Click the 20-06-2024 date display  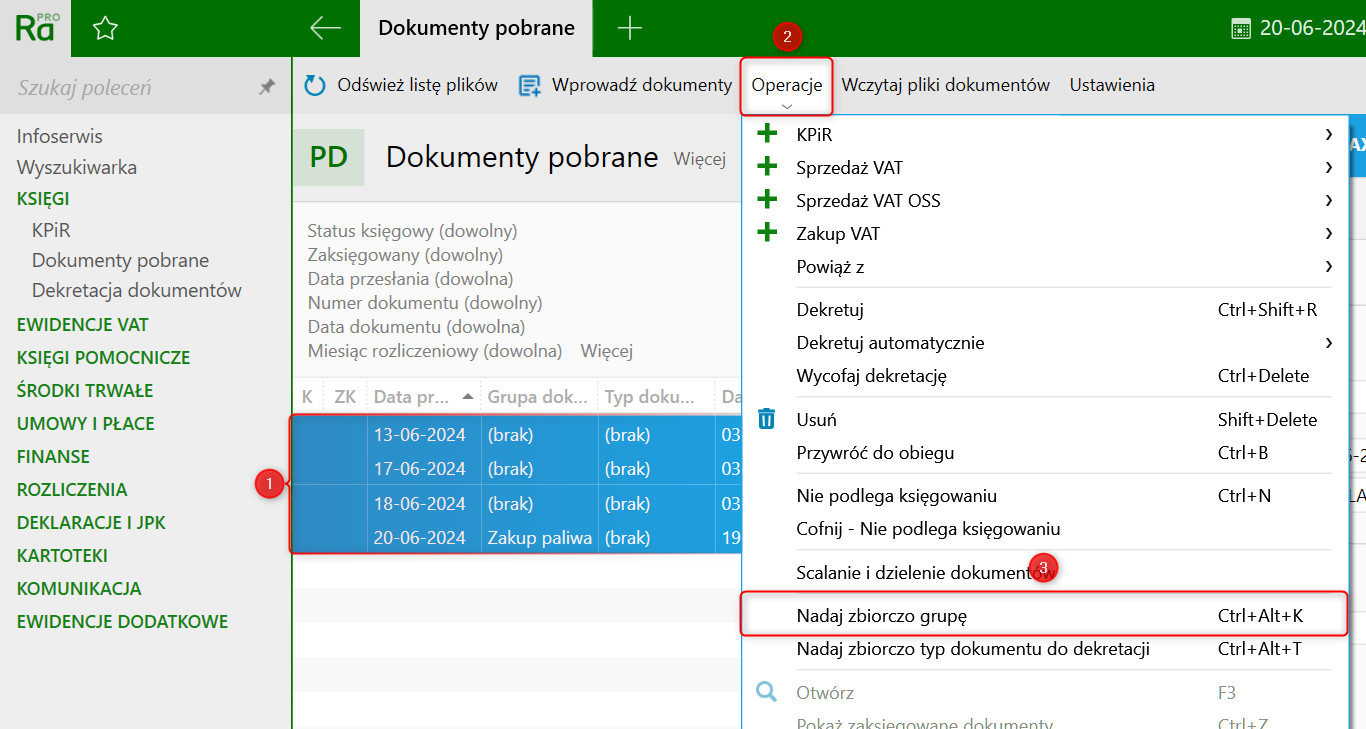tap(1312, 28)
